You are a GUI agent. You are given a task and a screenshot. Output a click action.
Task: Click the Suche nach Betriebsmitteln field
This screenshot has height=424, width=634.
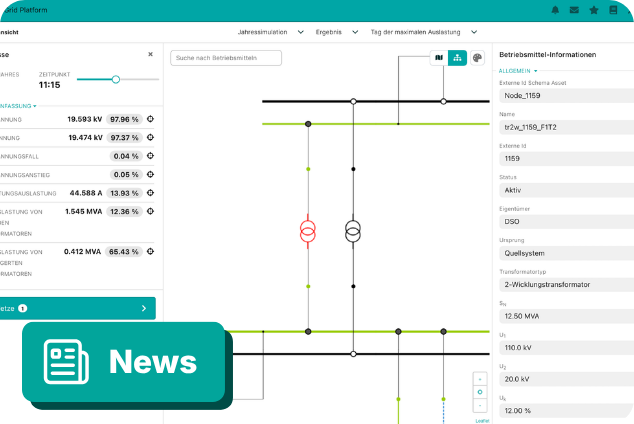(x=226, y=58)
